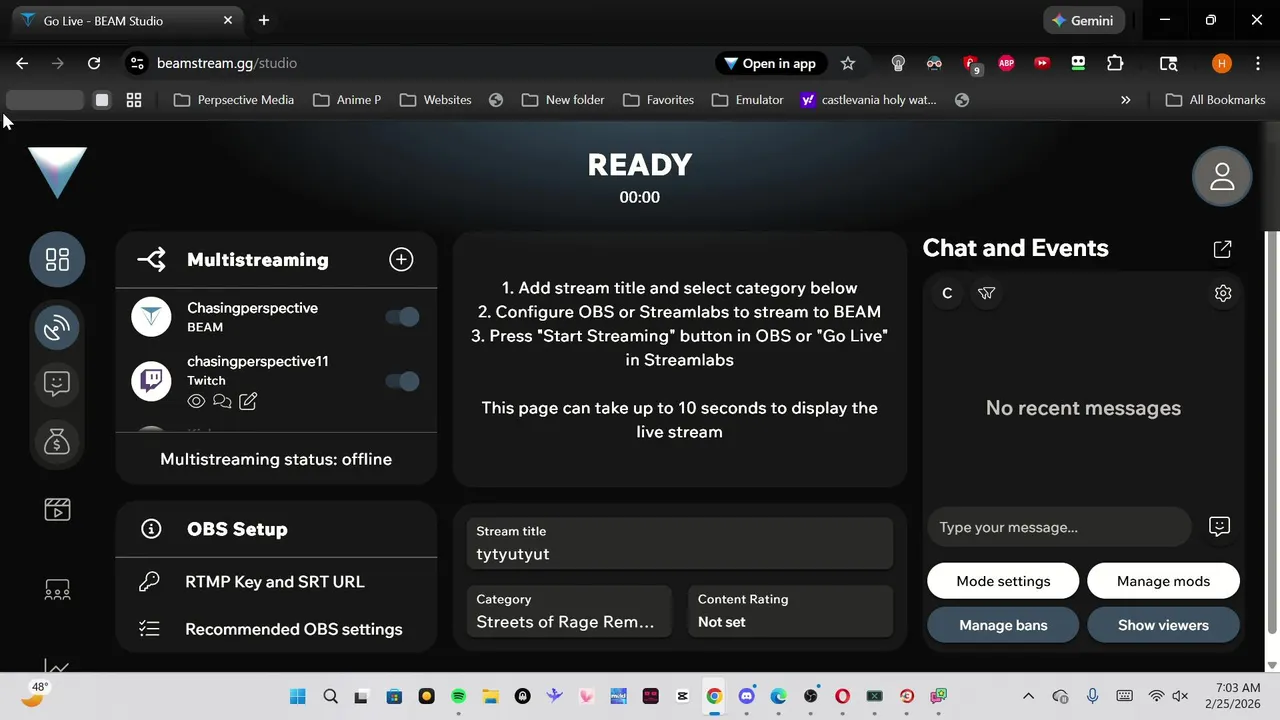Toggle the eye icon under Twitch
The height and width of the screenshot is (720, 1280).
196,402
